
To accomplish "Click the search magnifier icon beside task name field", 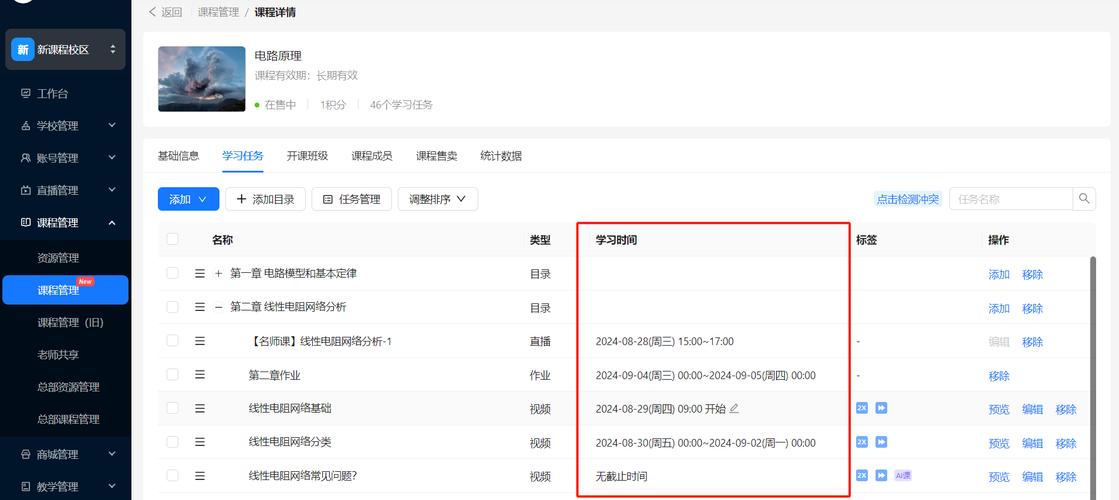I will point(1084,199).
